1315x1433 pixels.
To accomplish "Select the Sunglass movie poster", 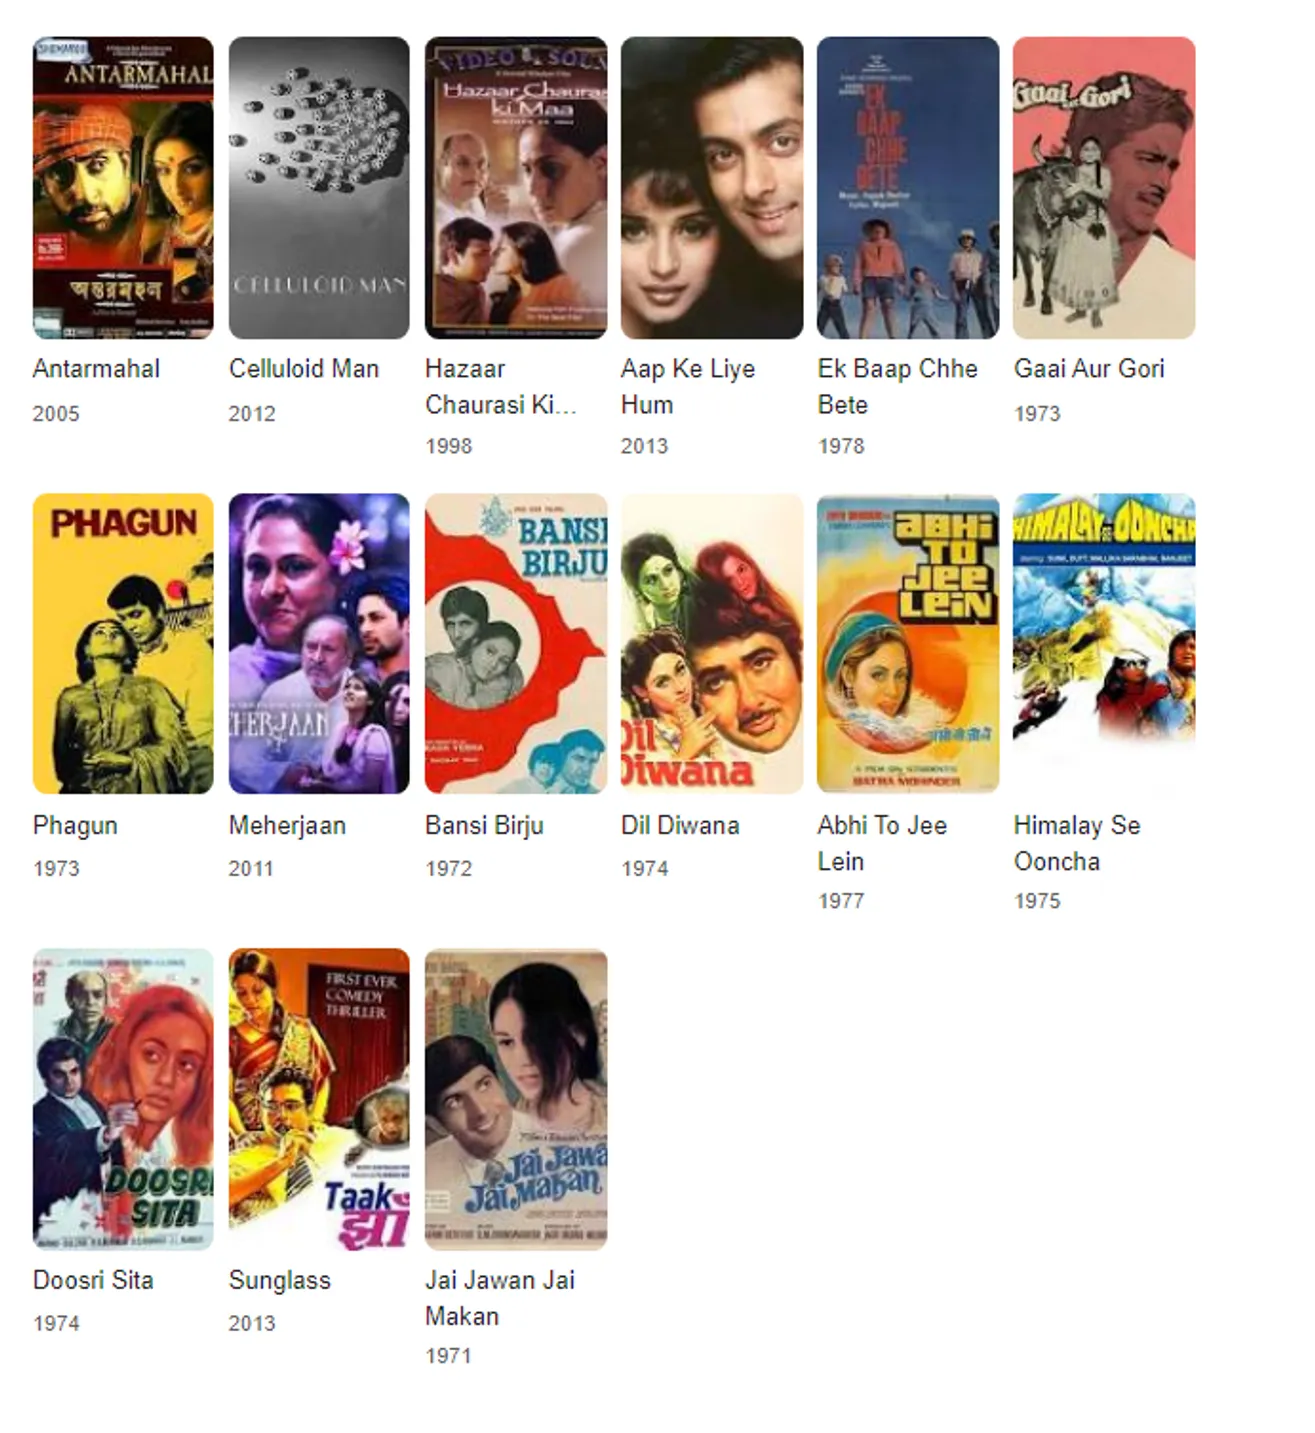I will [x=319, y=1099].
